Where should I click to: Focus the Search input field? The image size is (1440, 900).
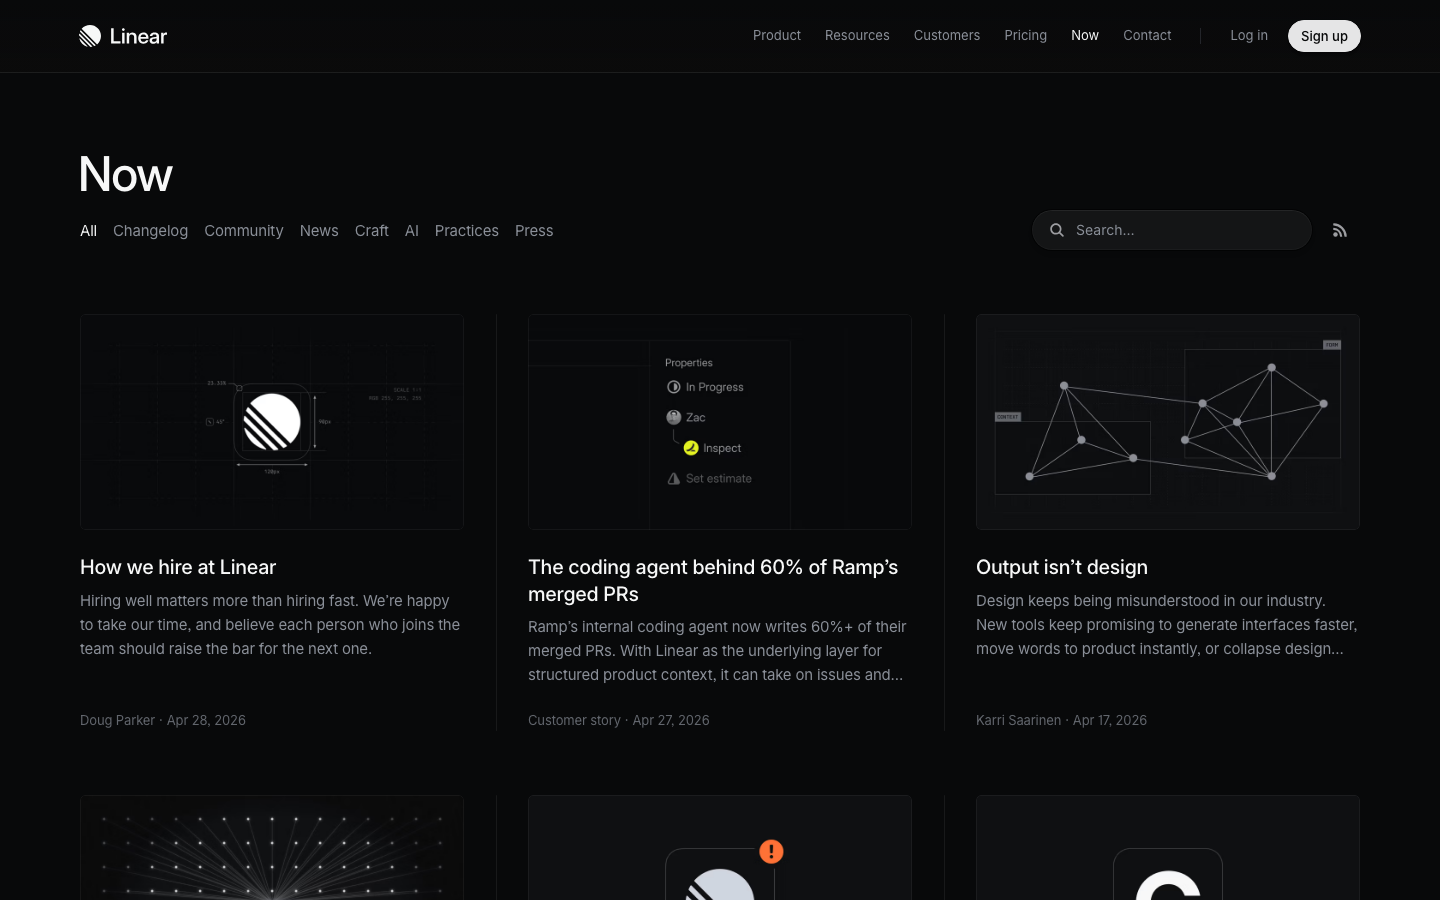(1172, 230)
